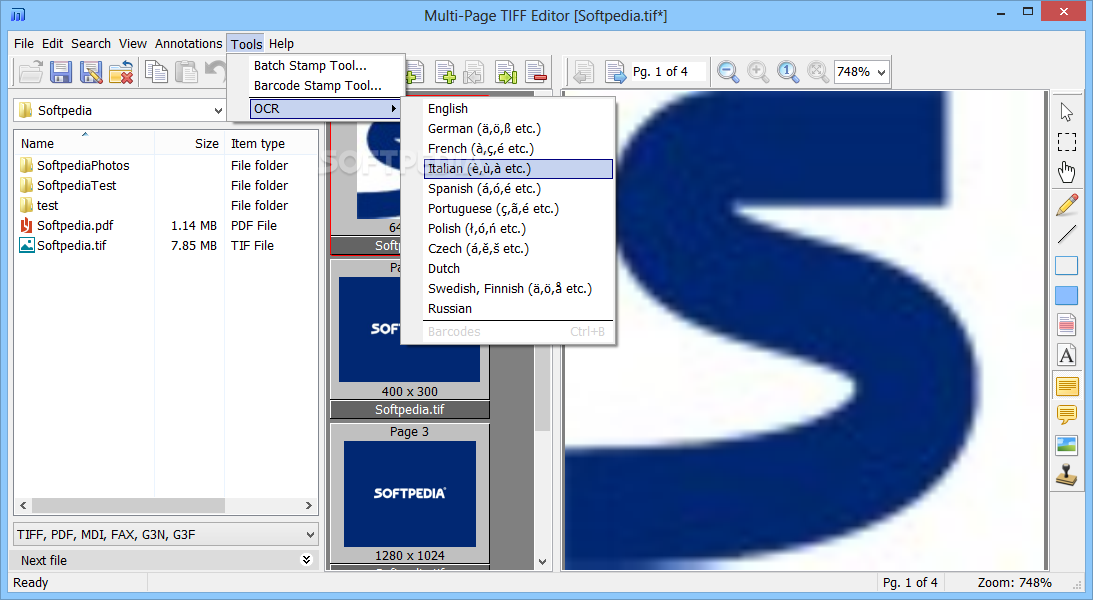The height and width of the screenshot is (600, 1093).
Task: Select the text annotation A tool
Action: tap(1067, 355)
